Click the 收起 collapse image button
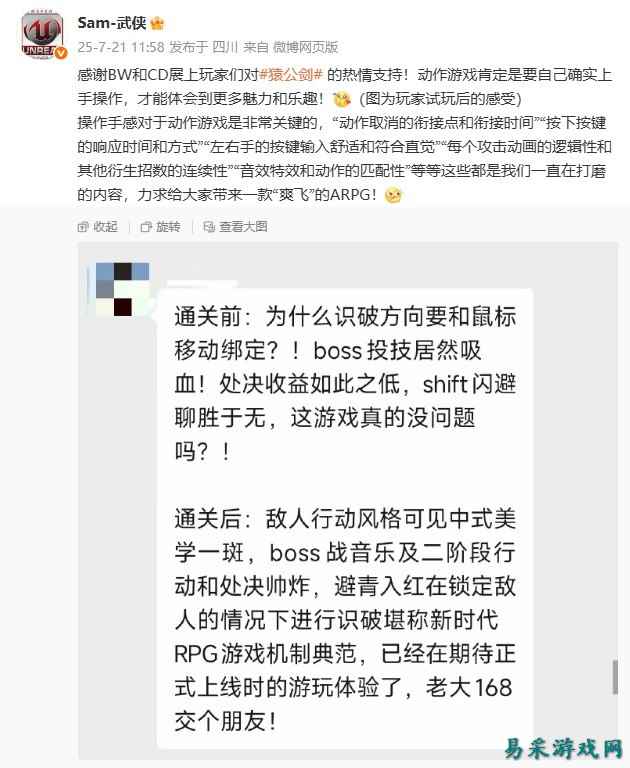Image resolution: width=630 pixels, height=768 pixels. [98, 226]
